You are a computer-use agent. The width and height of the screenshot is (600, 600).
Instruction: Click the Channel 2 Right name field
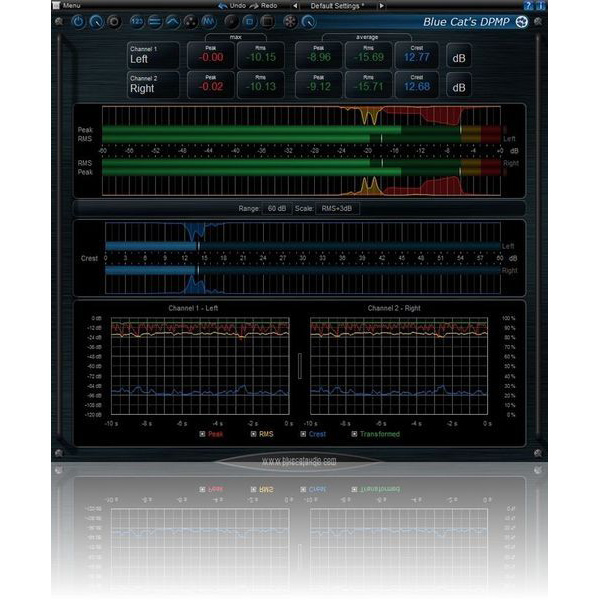[x=153, y=85]
